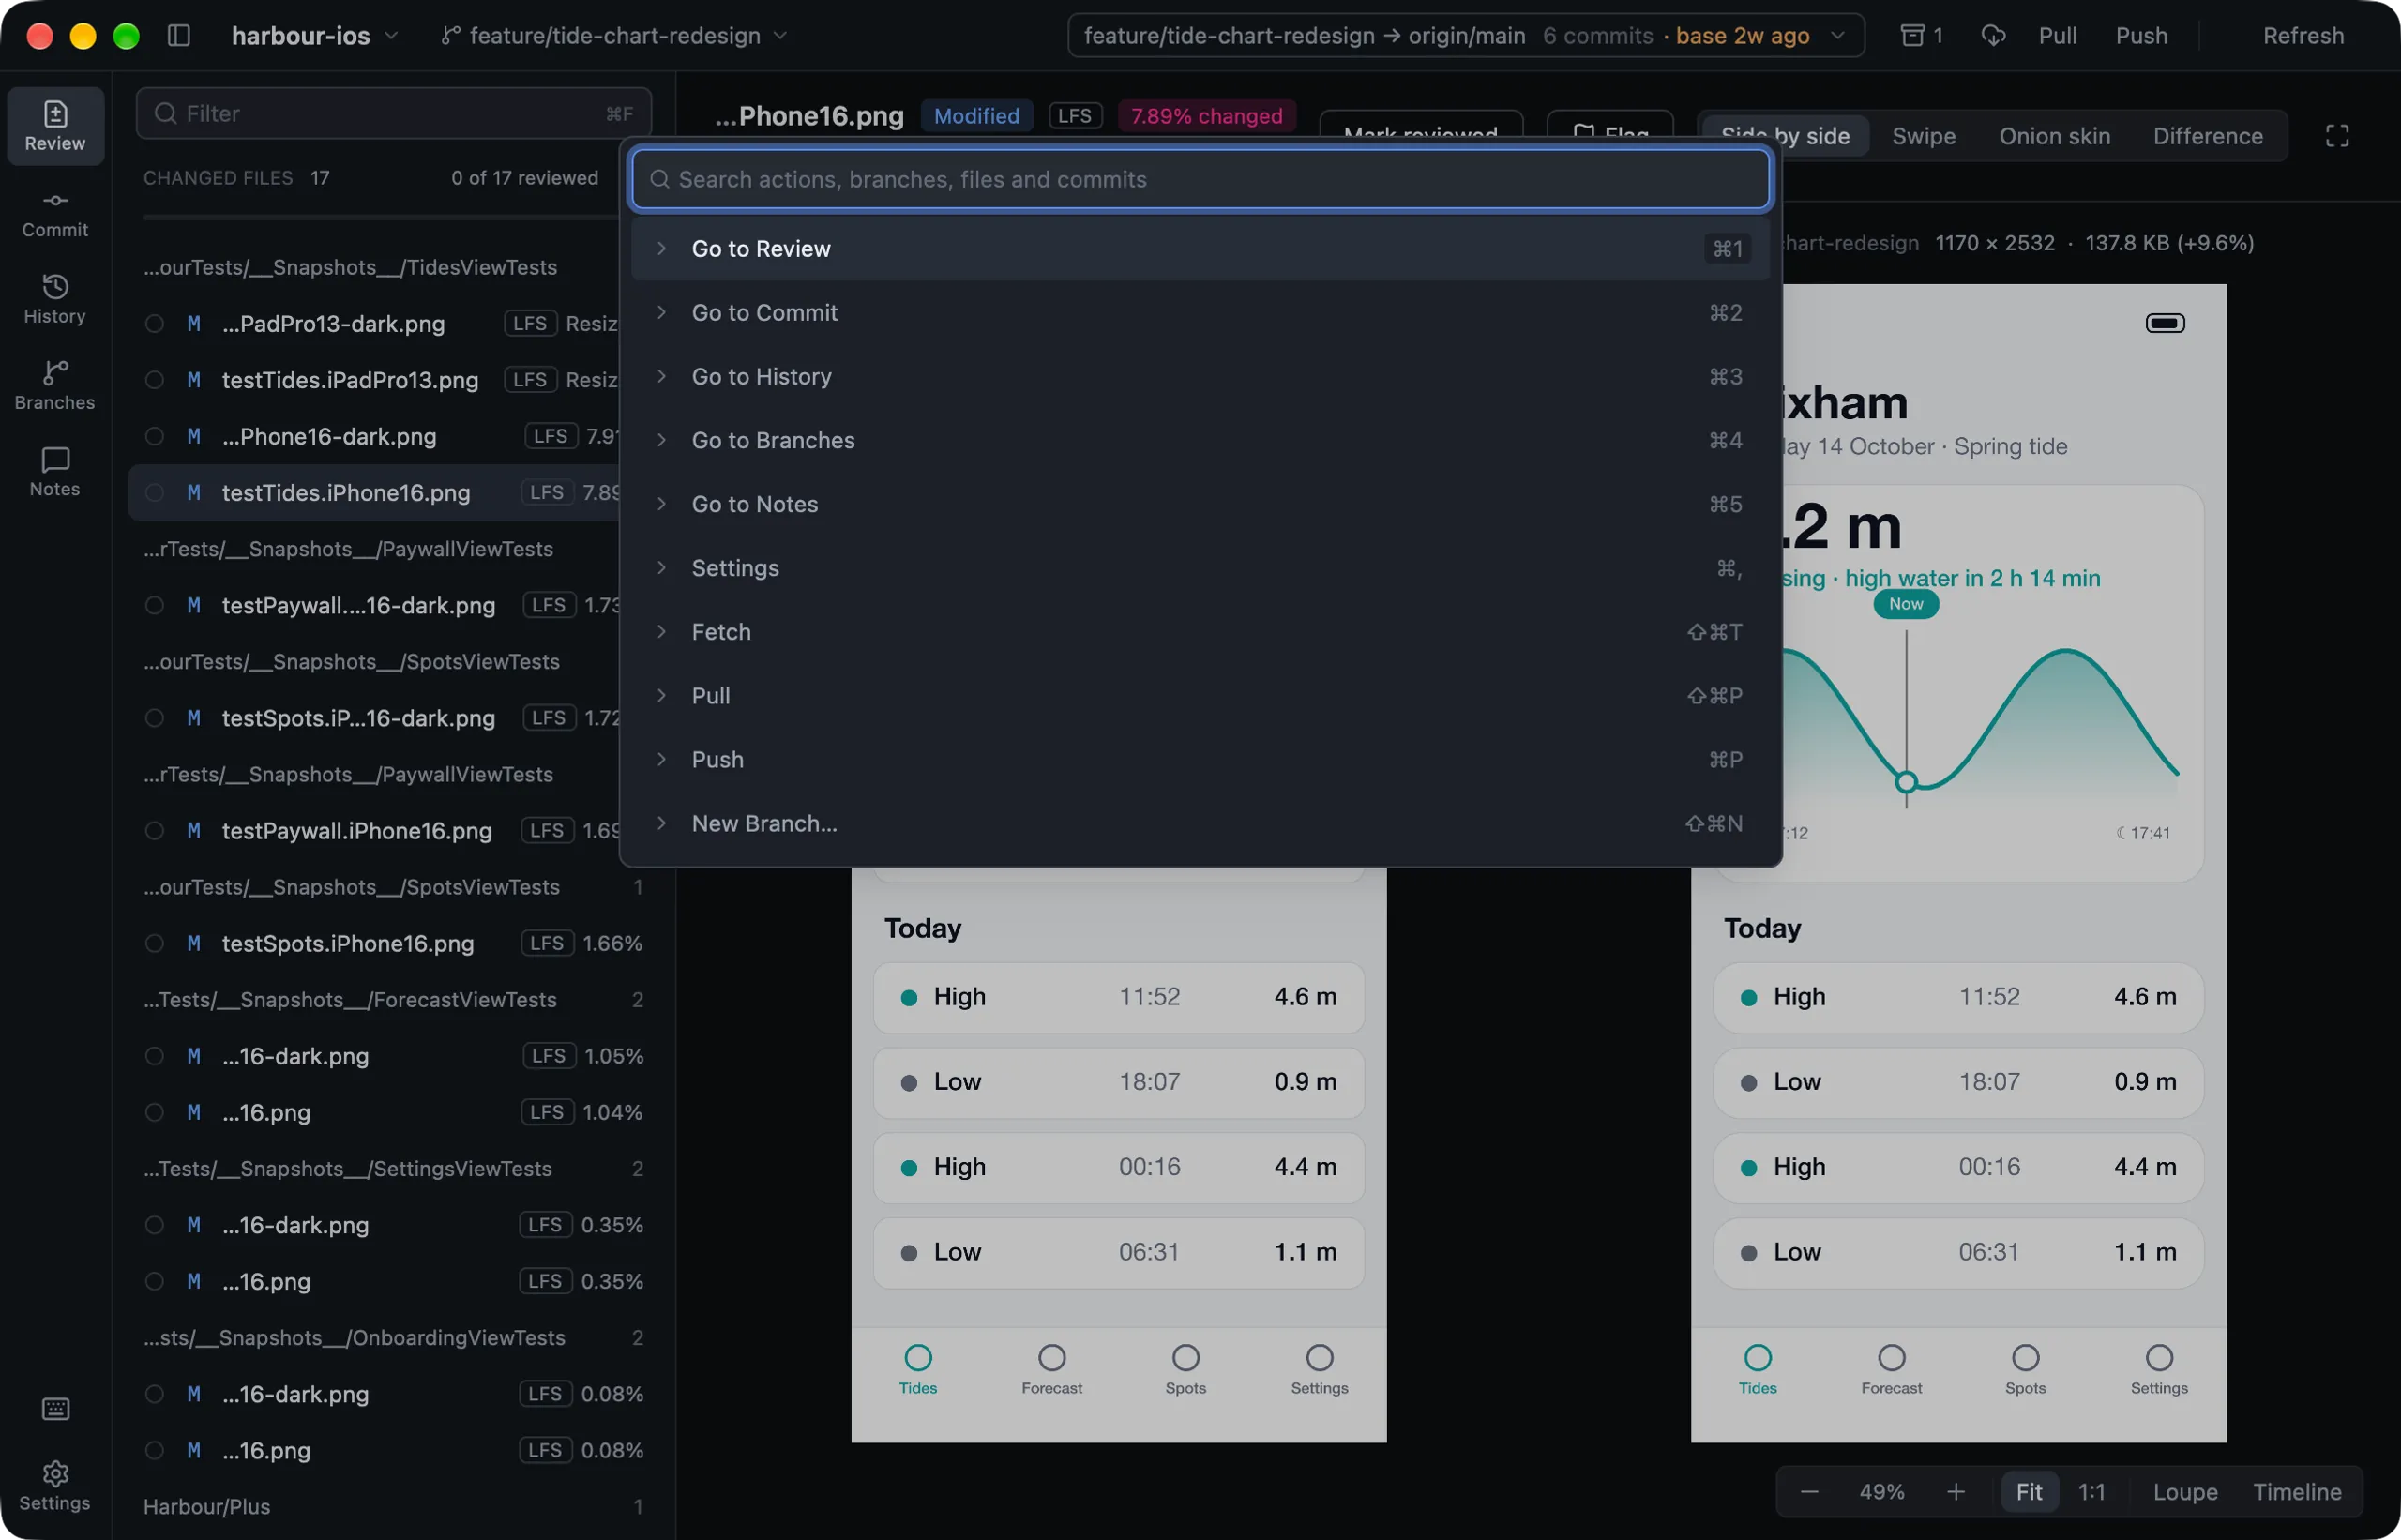The width and height of the screenshot is (2401, 1540).
Task: Click the keyboard shortcuts icon in sidebar
Action: (x=55, y=1409)
